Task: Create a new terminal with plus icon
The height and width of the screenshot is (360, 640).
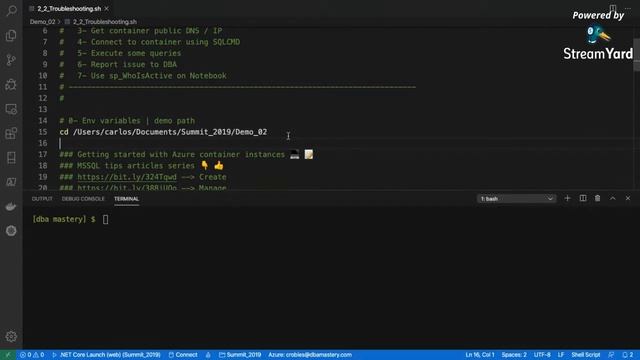Action: coord(567,198)
